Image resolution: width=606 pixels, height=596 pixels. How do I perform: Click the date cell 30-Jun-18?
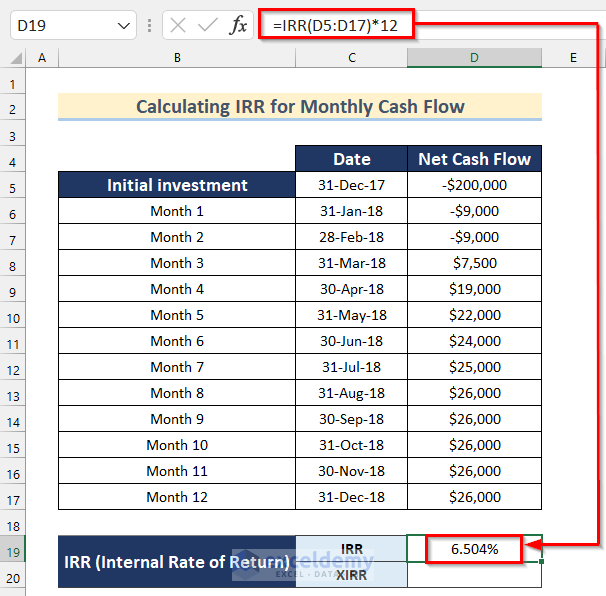pos(351,341)
